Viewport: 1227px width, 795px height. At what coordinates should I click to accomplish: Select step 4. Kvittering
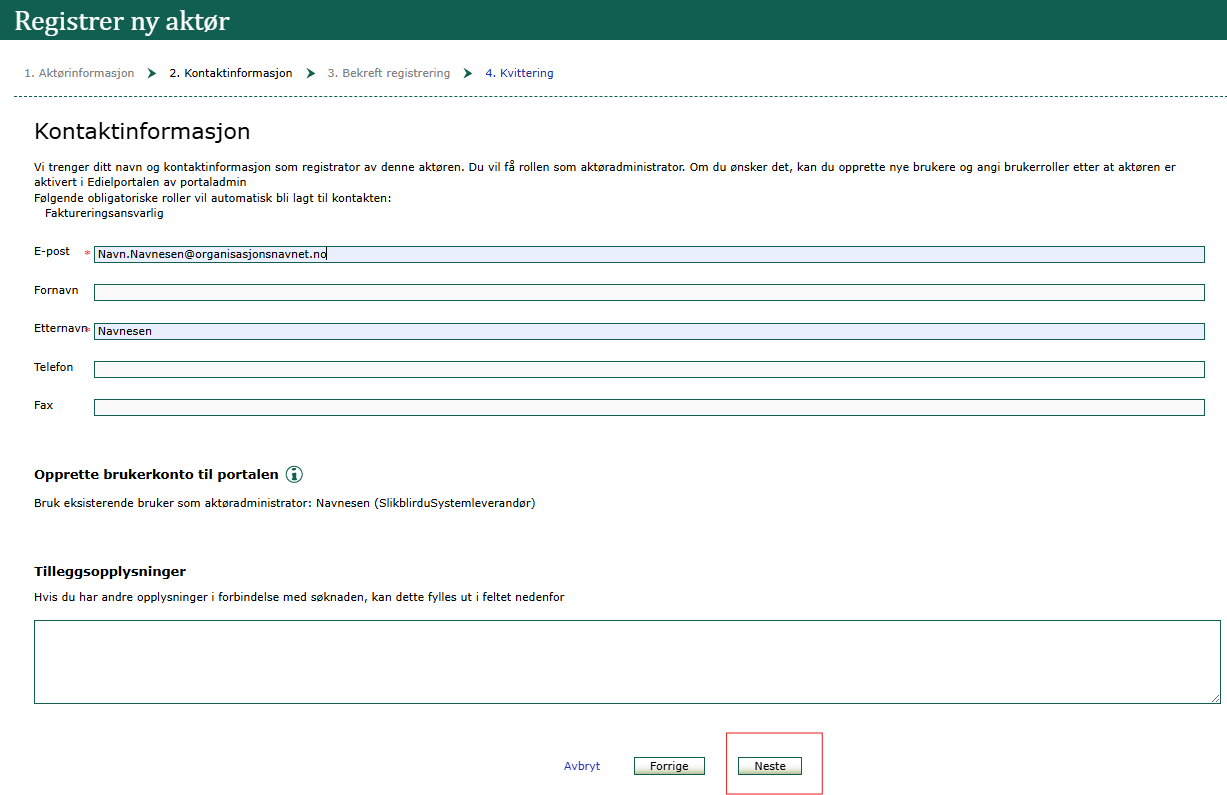[x=519, y=73]
